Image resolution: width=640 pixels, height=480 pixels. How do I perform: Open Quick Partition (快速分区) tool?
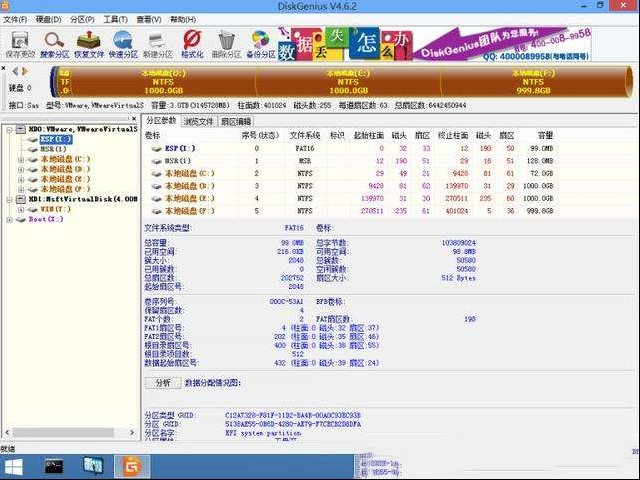[x=123, y=44]
